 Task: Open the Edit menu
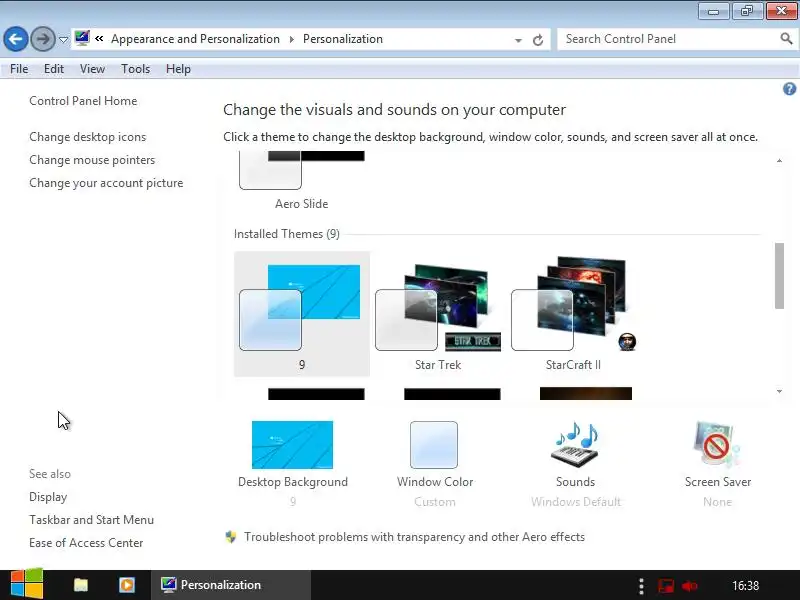(x=54, y=69)
